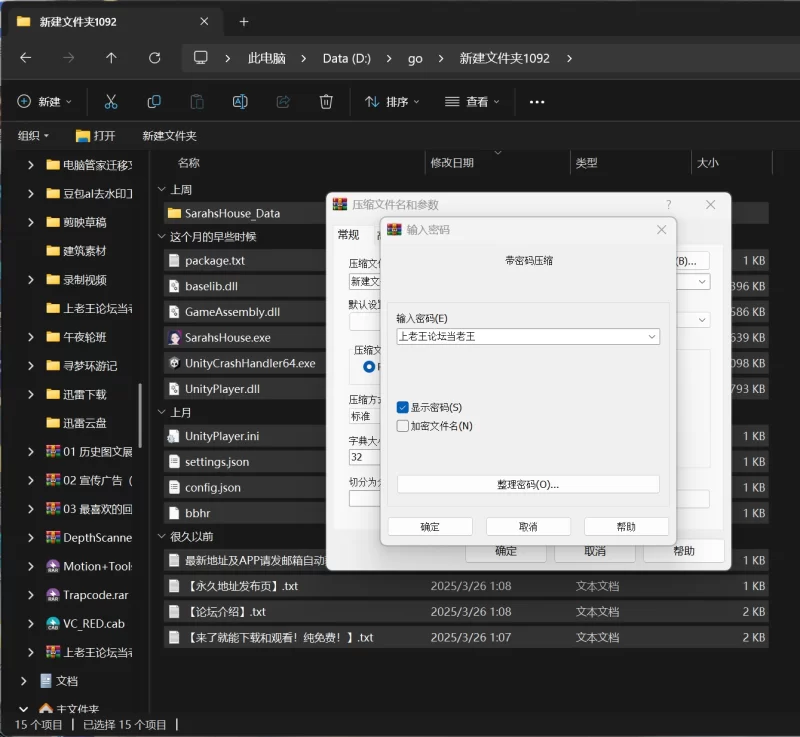Collapse the 上周 group
This screenshot has height=737, width=800.
click(162, 189)
